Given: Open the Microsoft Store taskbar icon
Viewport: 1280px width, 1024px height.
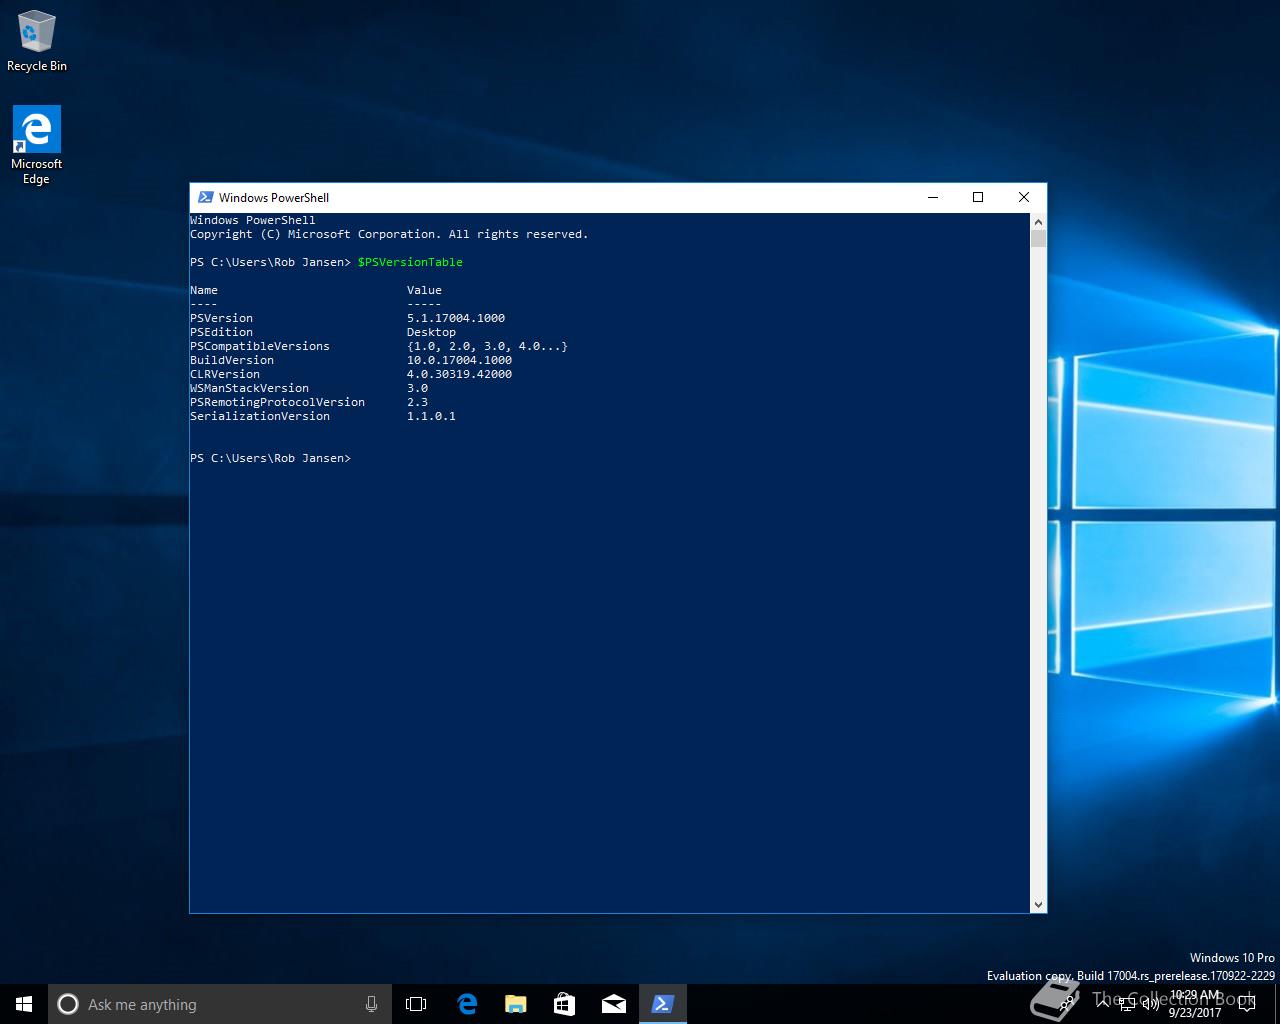Looking at the screenshot, I should point(564,1004).
